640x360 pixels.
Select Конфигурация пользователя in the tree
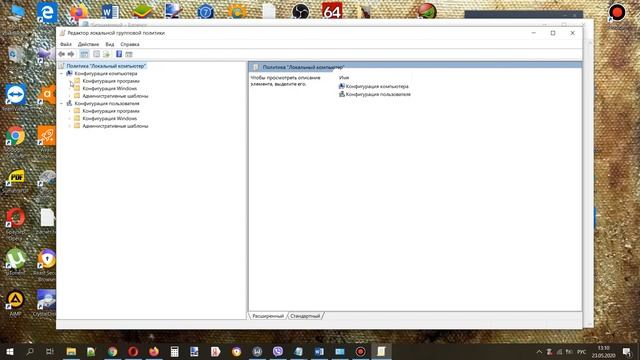(x=107, y=103)
